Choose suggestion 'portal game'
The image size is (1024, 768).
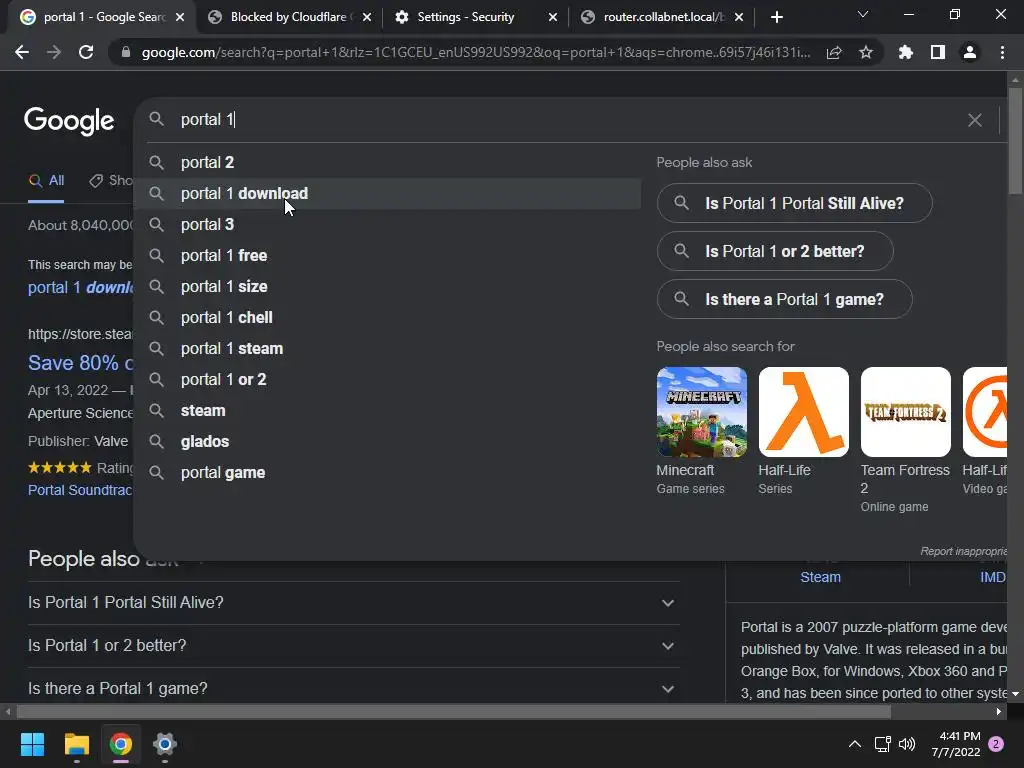(387, 472)
